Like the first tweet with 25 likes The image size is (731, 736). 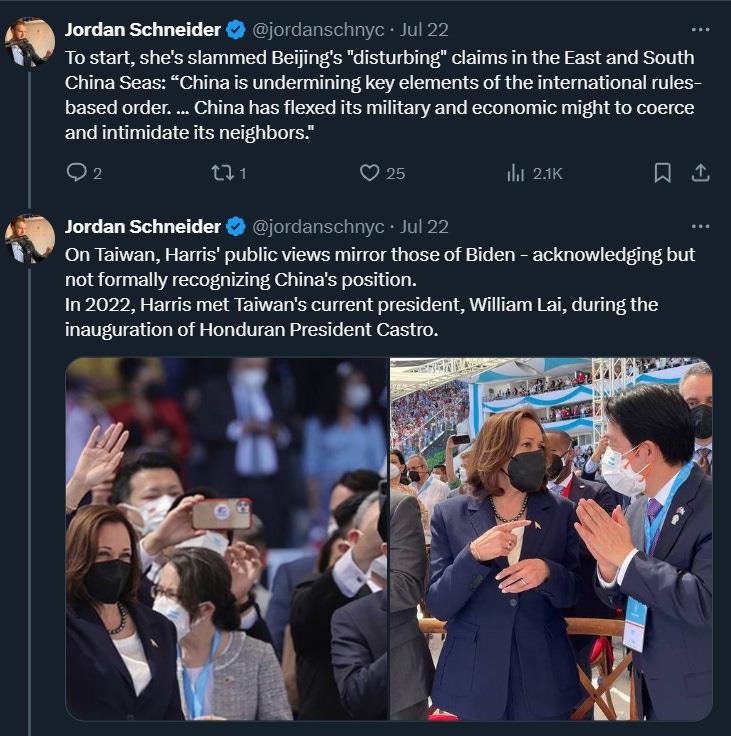tap(370, 173)
